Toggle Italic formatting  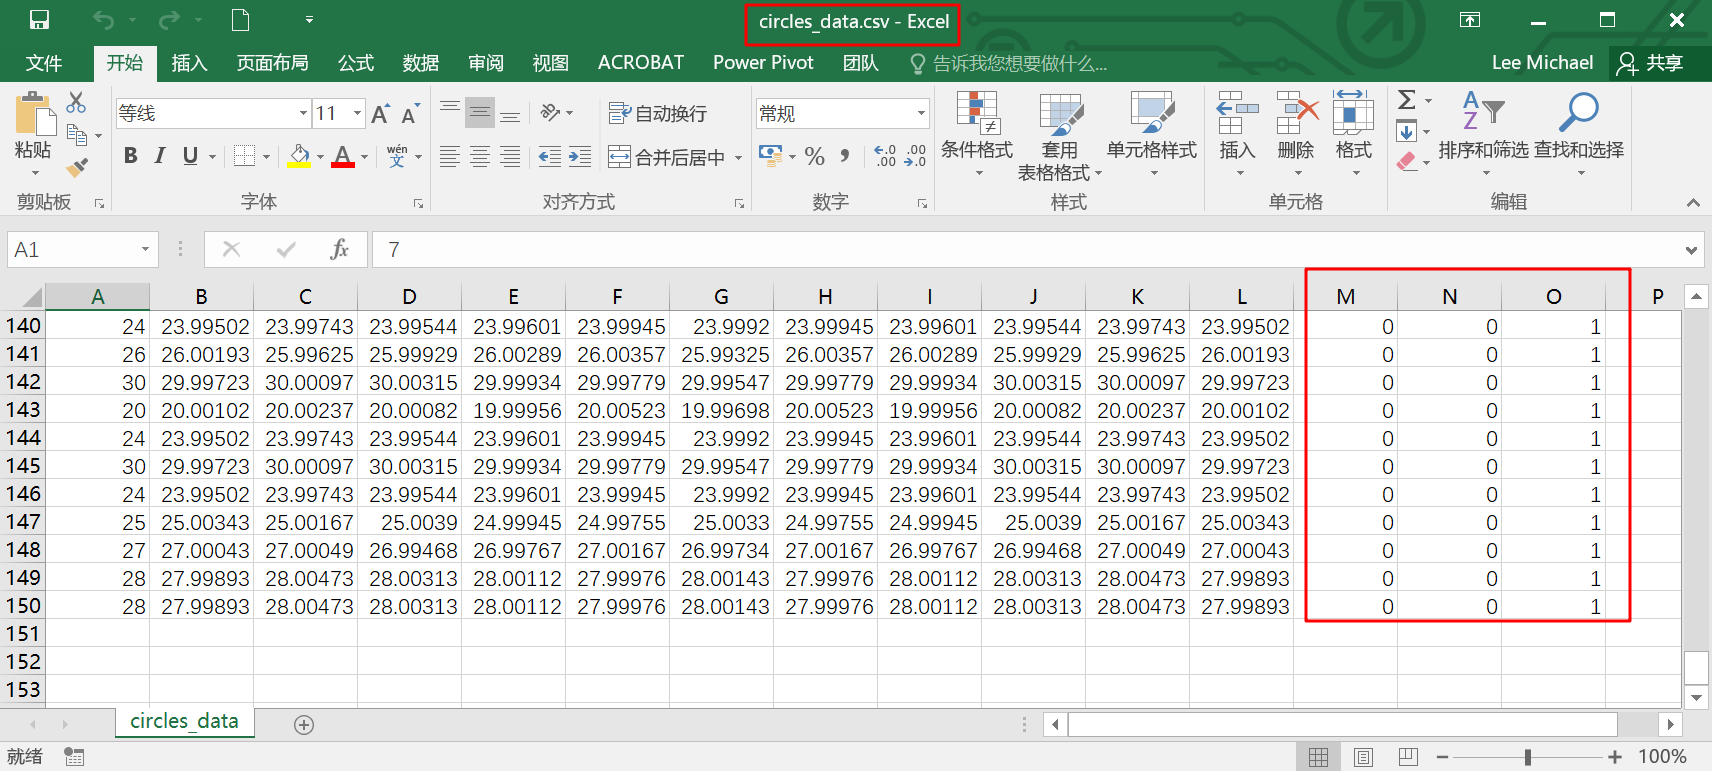pos(160,156)
